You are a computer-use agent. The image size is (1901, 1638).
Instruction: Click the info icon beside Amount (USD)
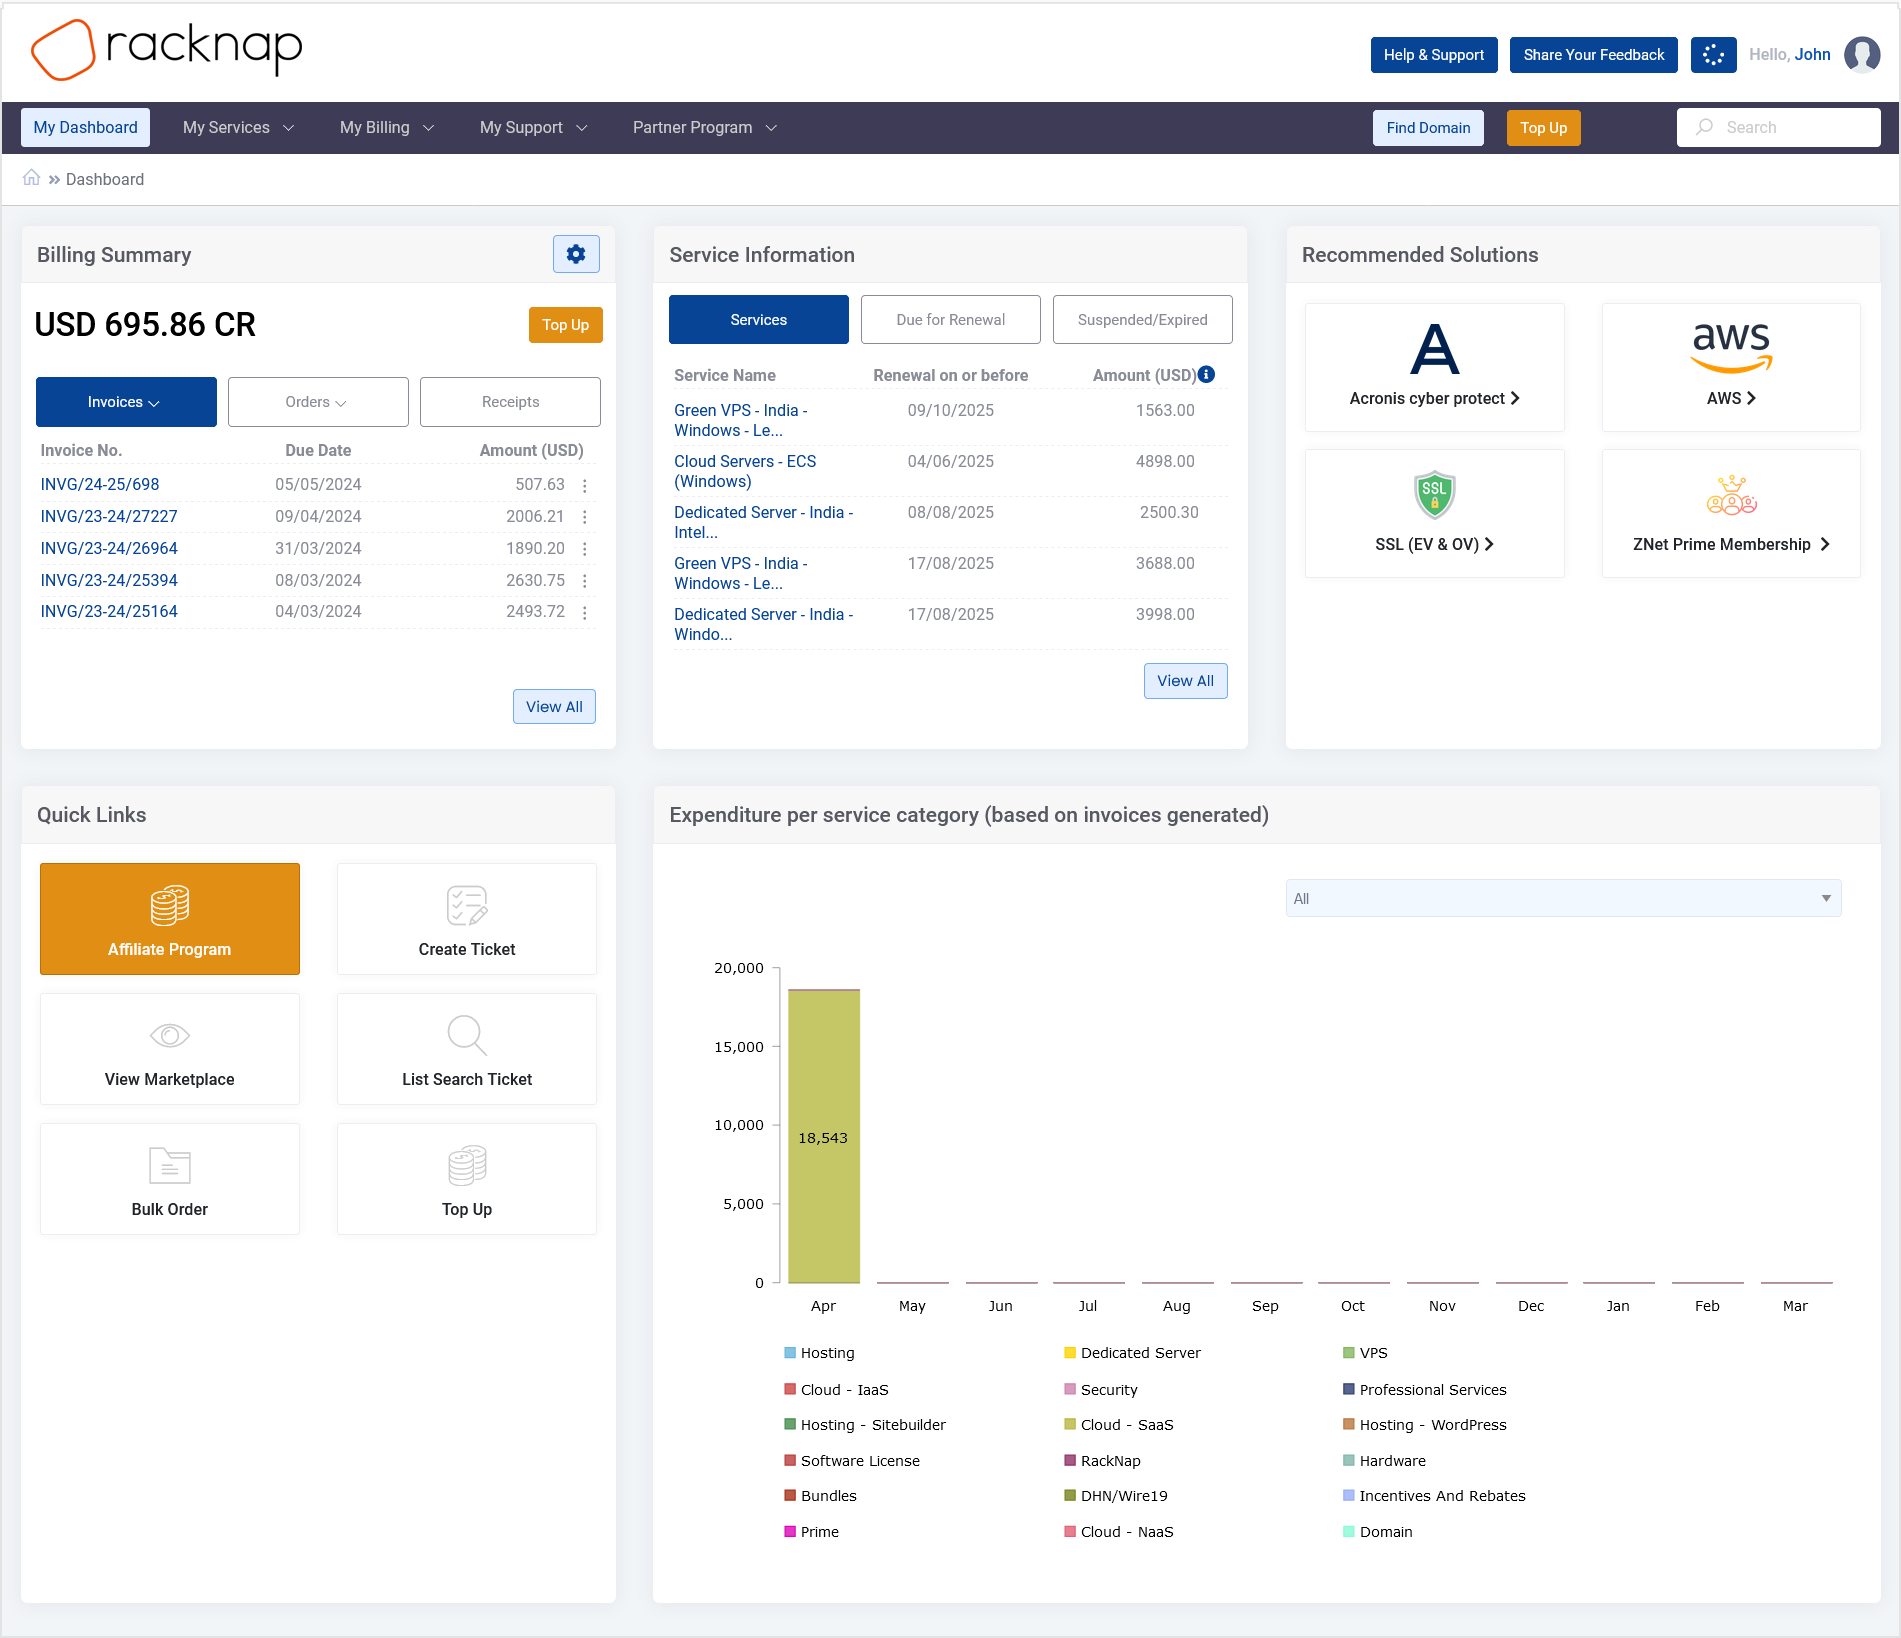click(x=1207, y=374)
